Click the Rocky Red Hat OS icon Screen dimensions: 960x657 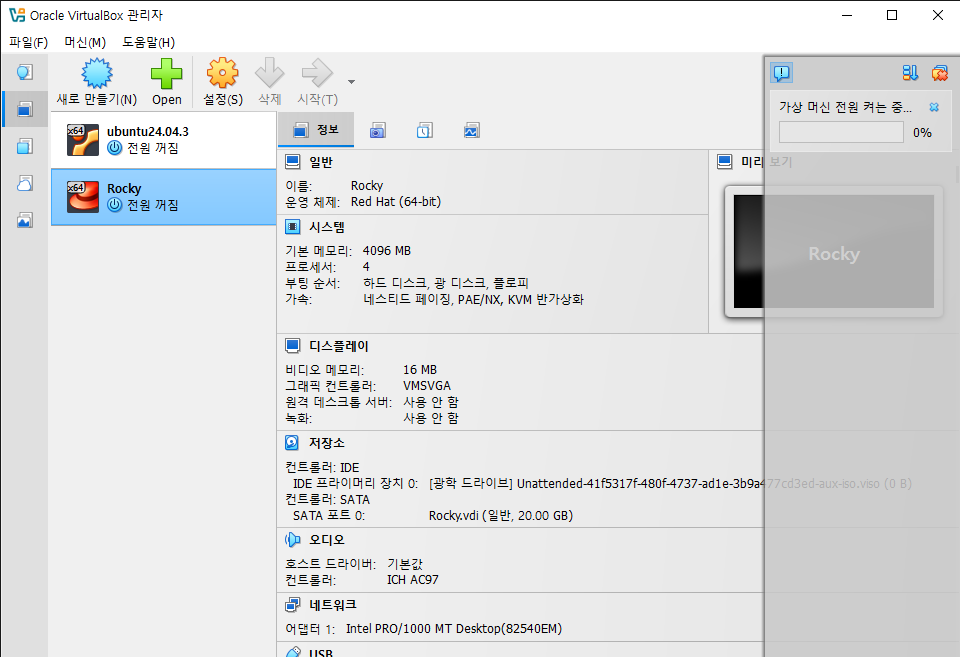[83, 197]
